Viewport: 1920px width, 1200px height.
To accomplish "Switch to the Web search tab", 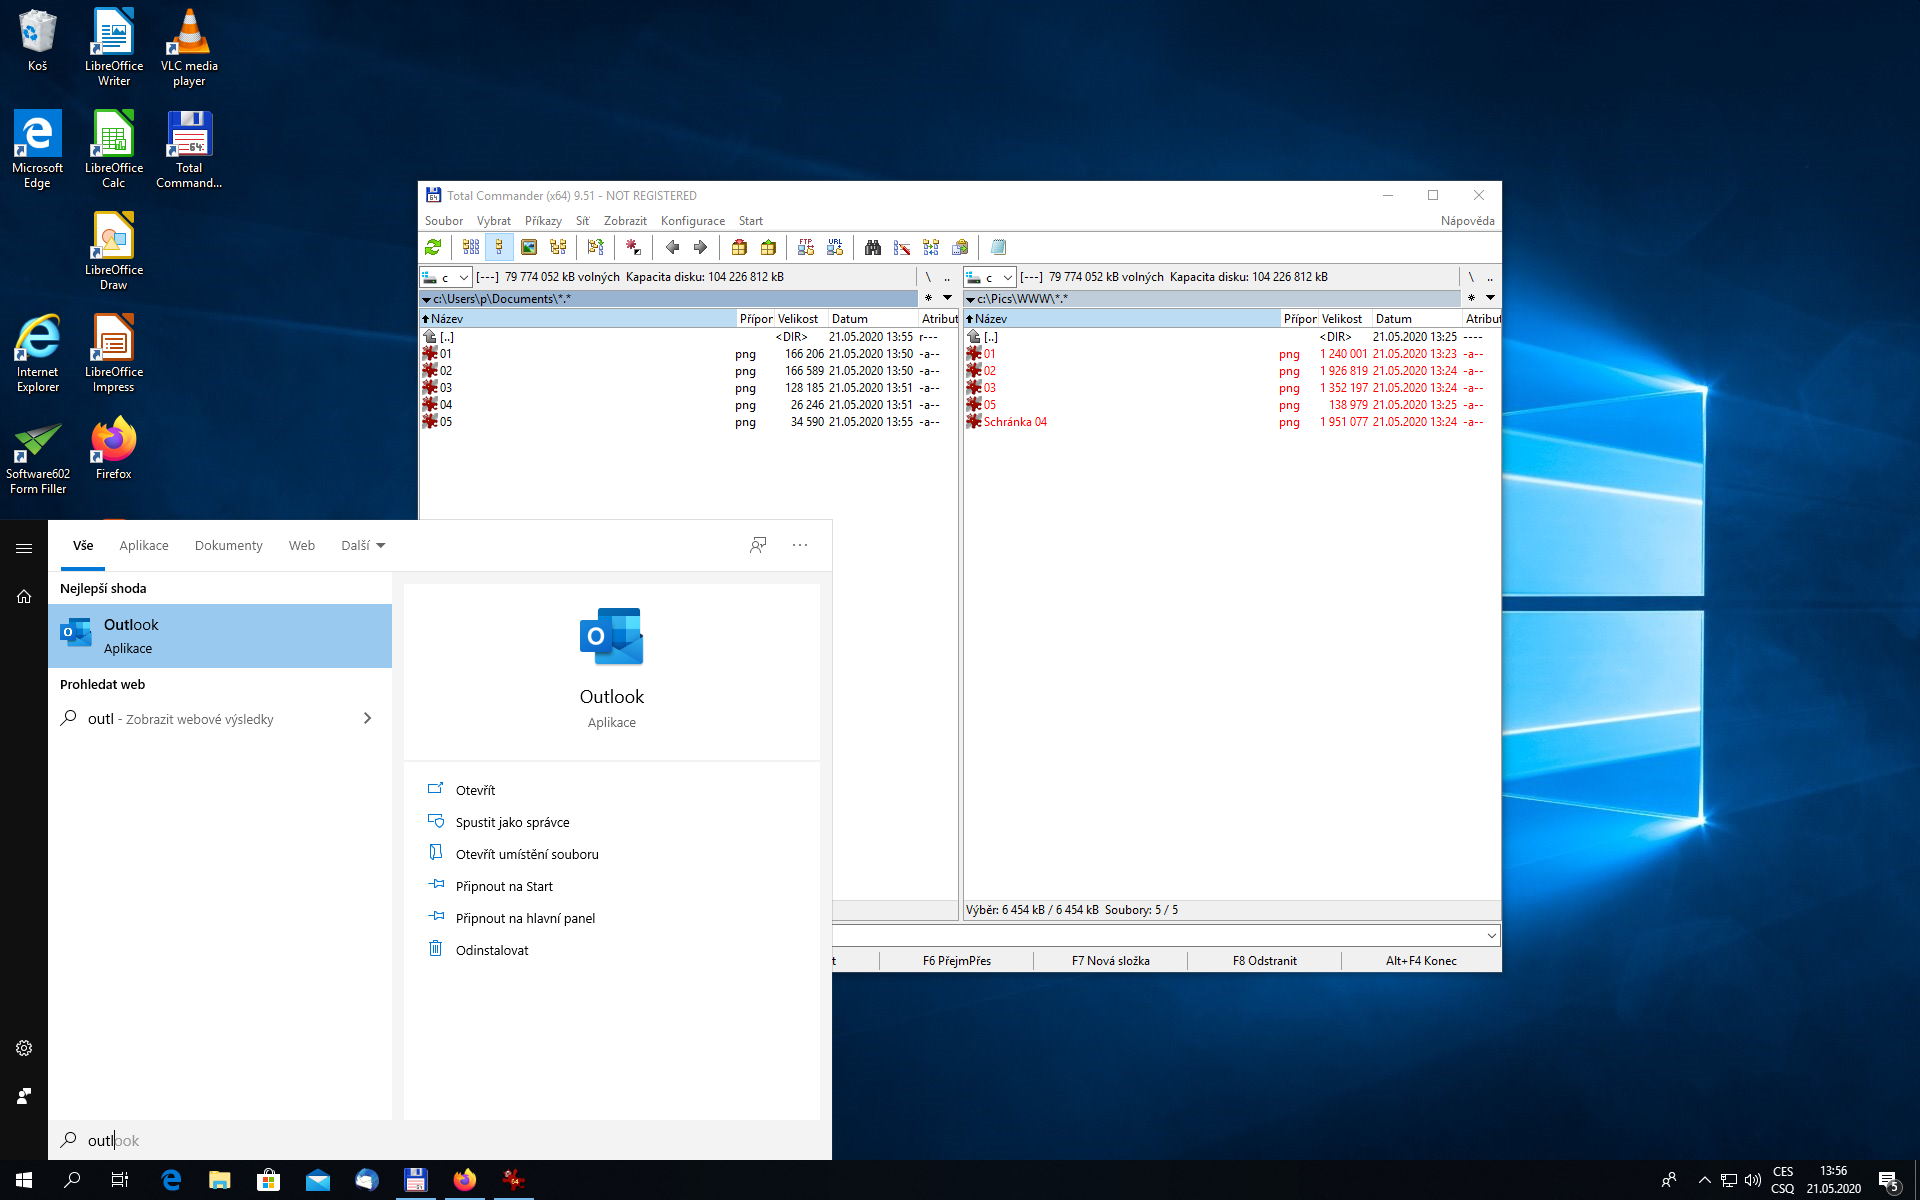I will coord(302,545).
